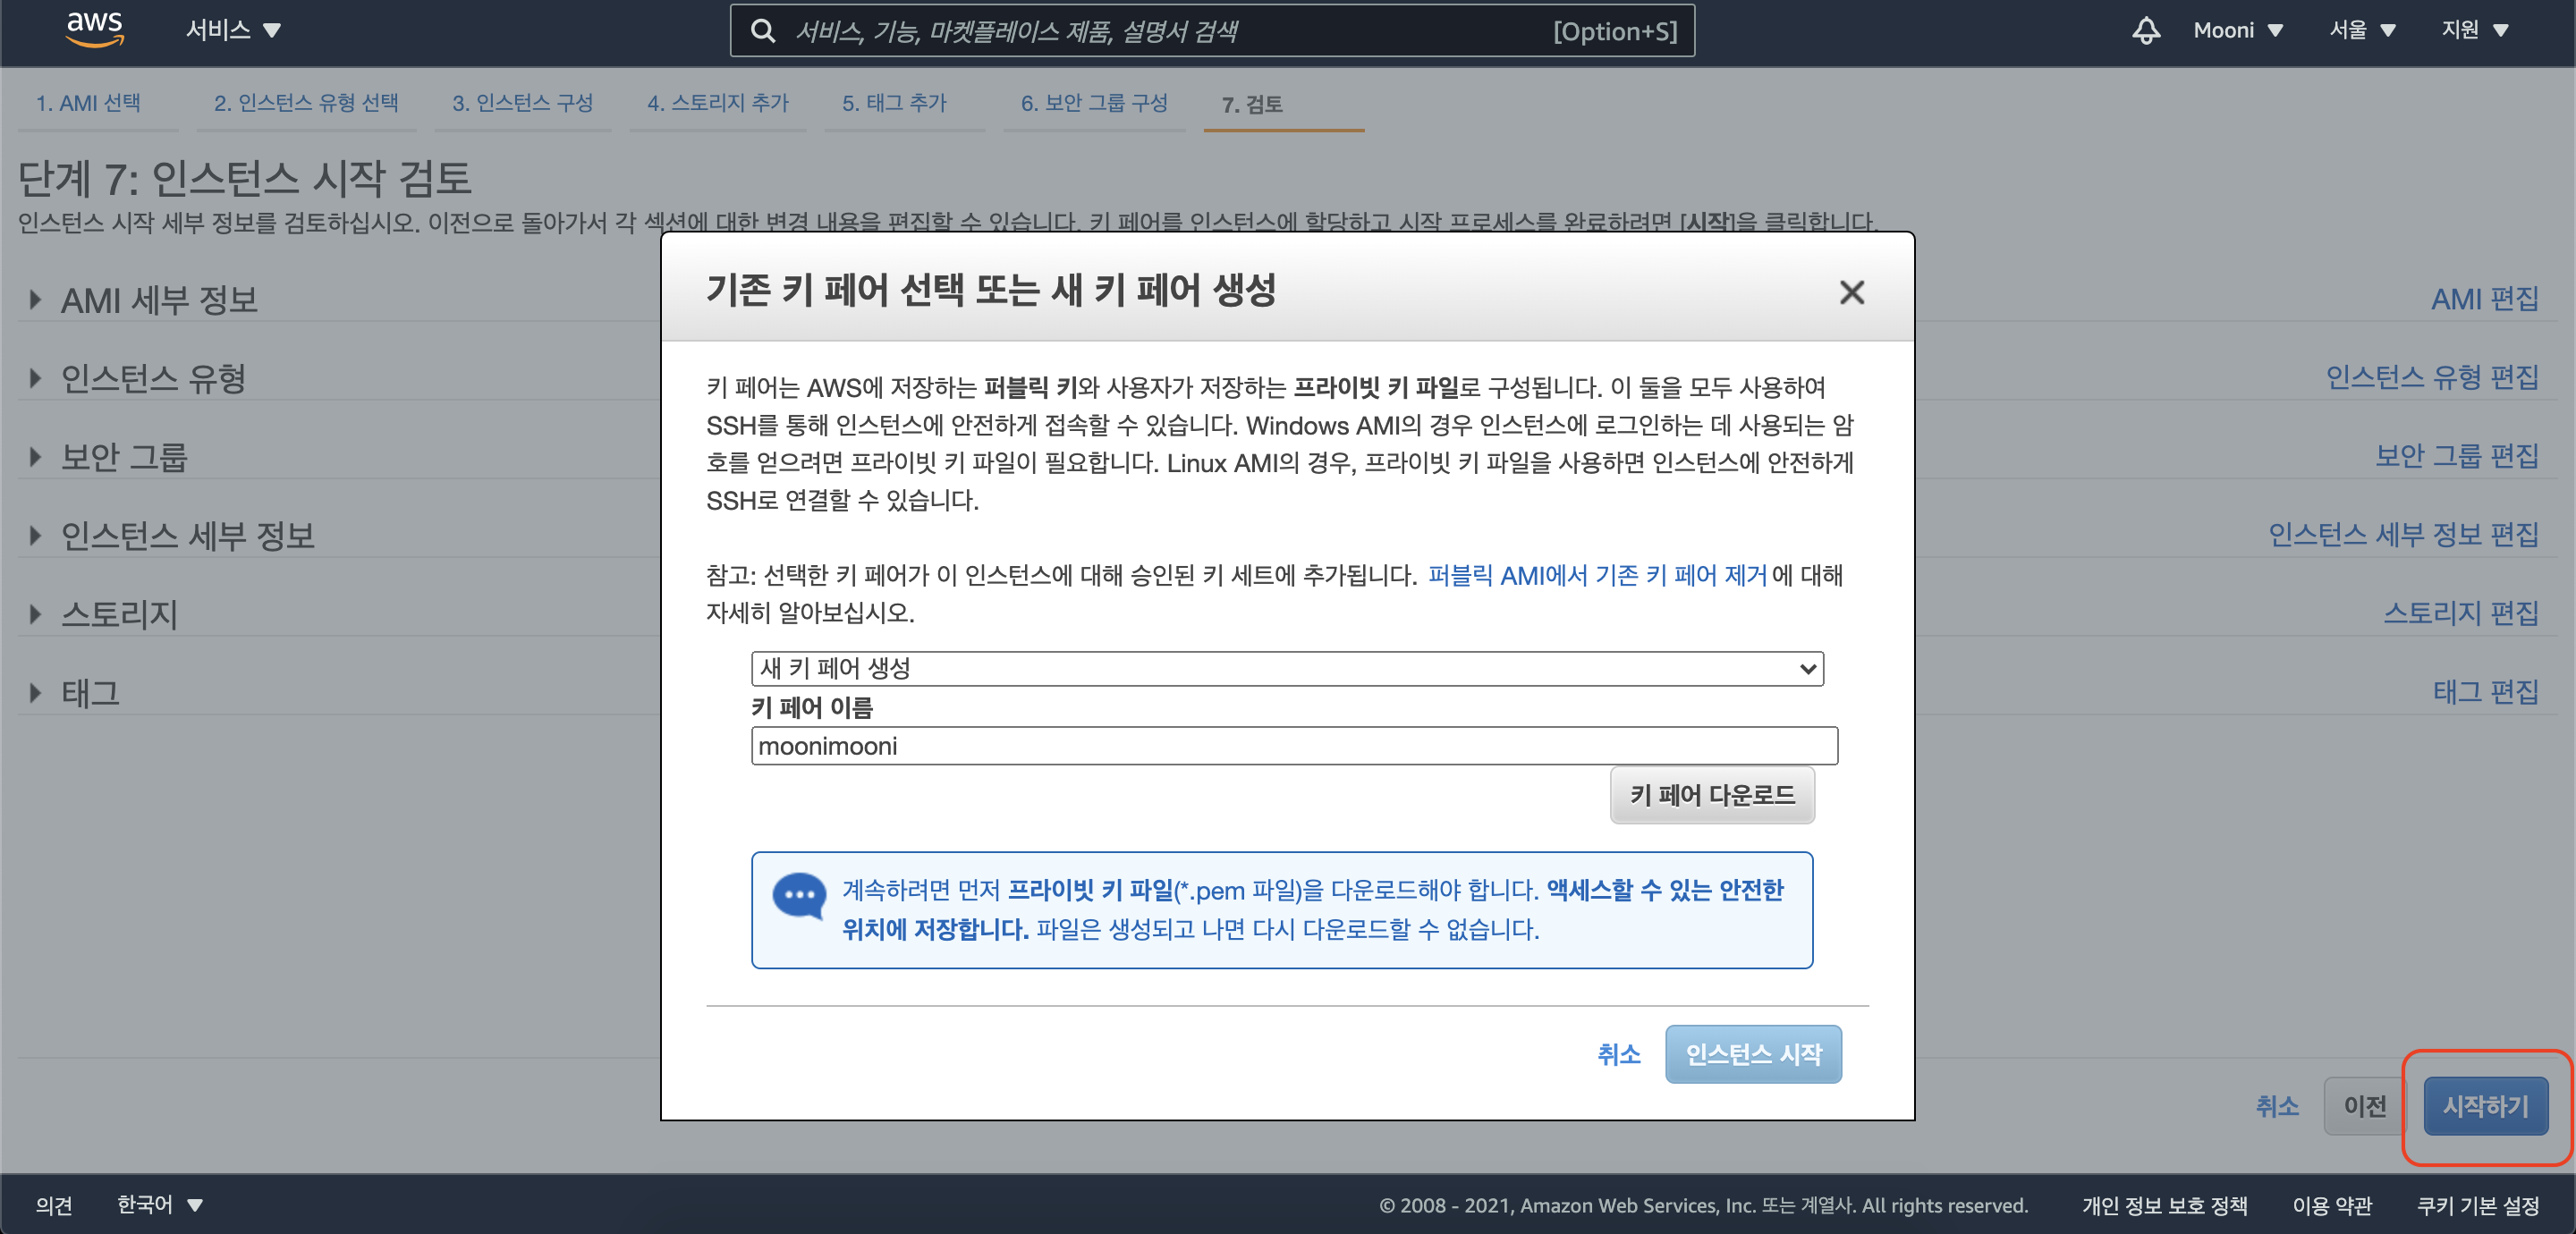Click the search magnifier icon

(763, 31)
